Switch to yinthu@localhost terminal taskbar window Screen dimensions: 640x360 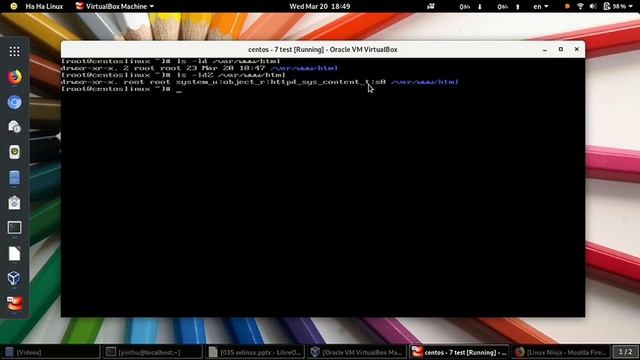coord(153,352)
